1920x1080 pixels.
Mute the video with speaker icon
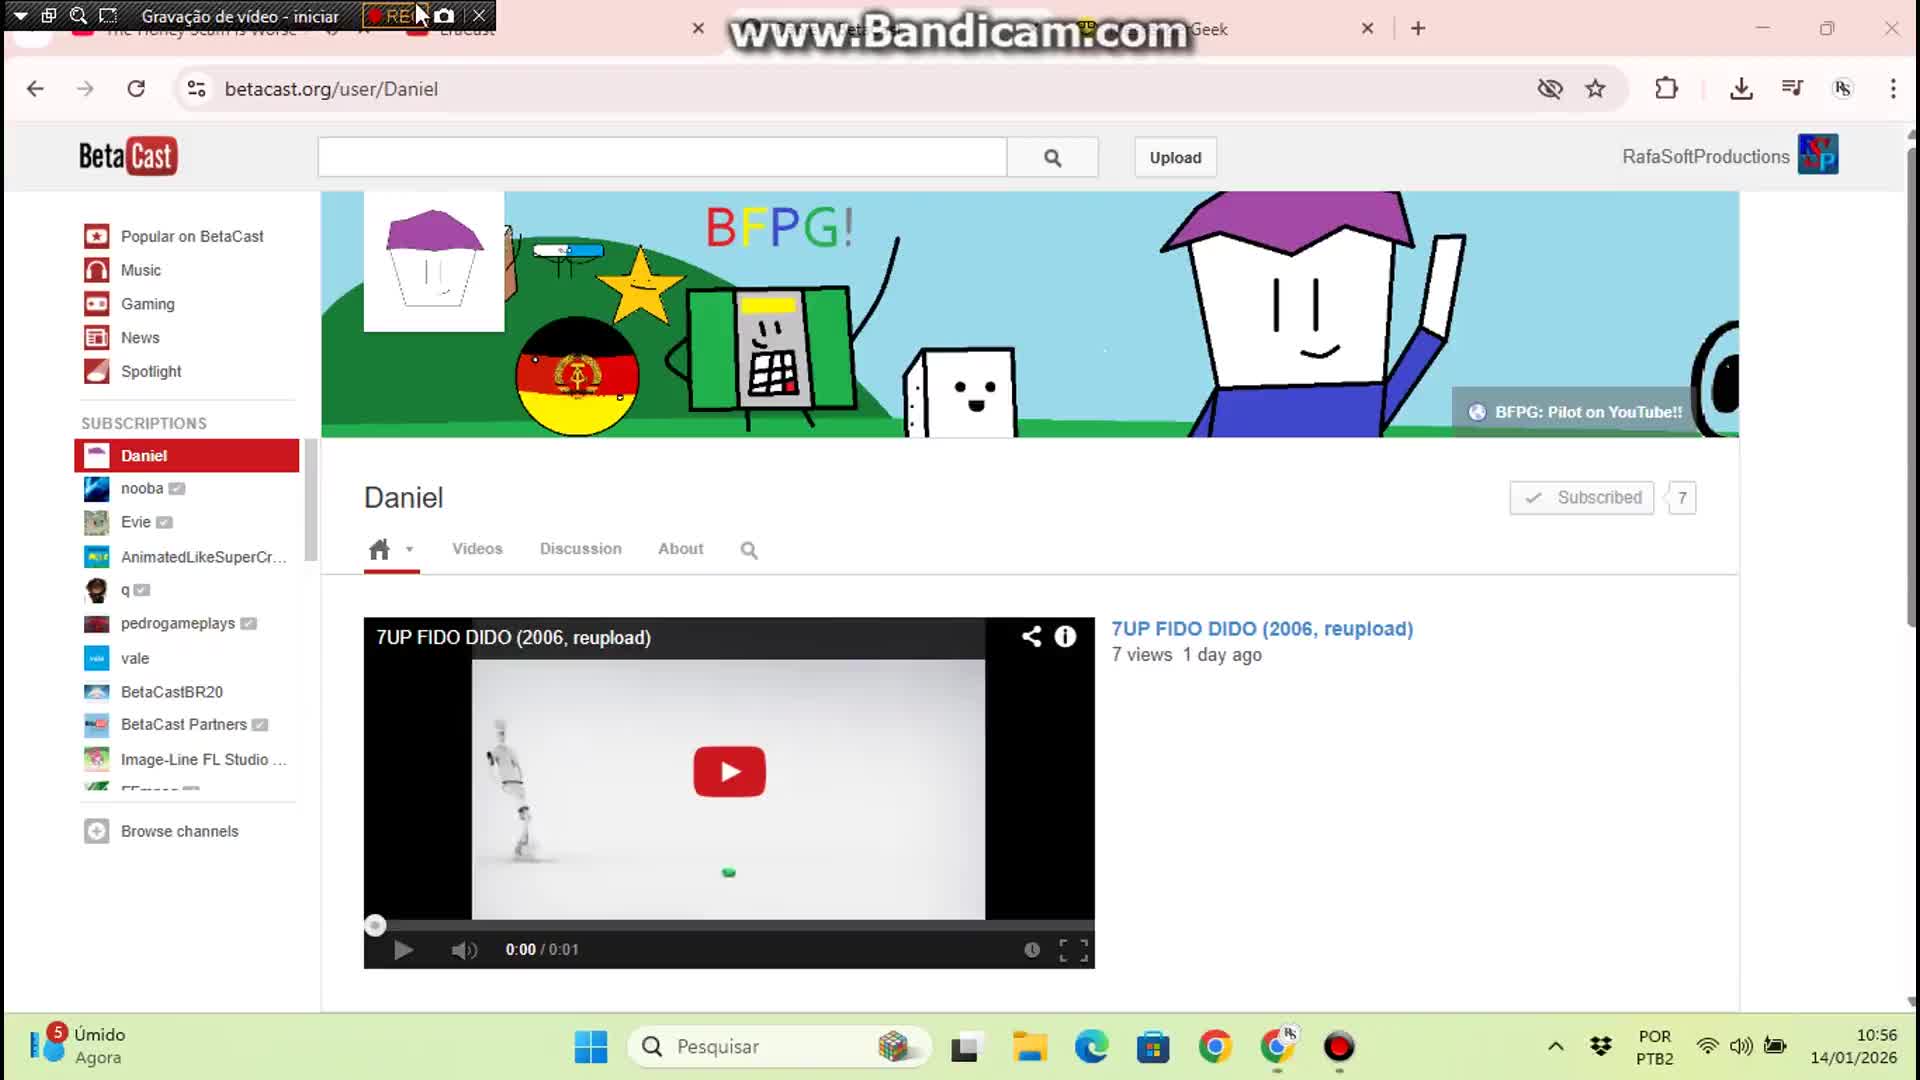click(463, 950)
